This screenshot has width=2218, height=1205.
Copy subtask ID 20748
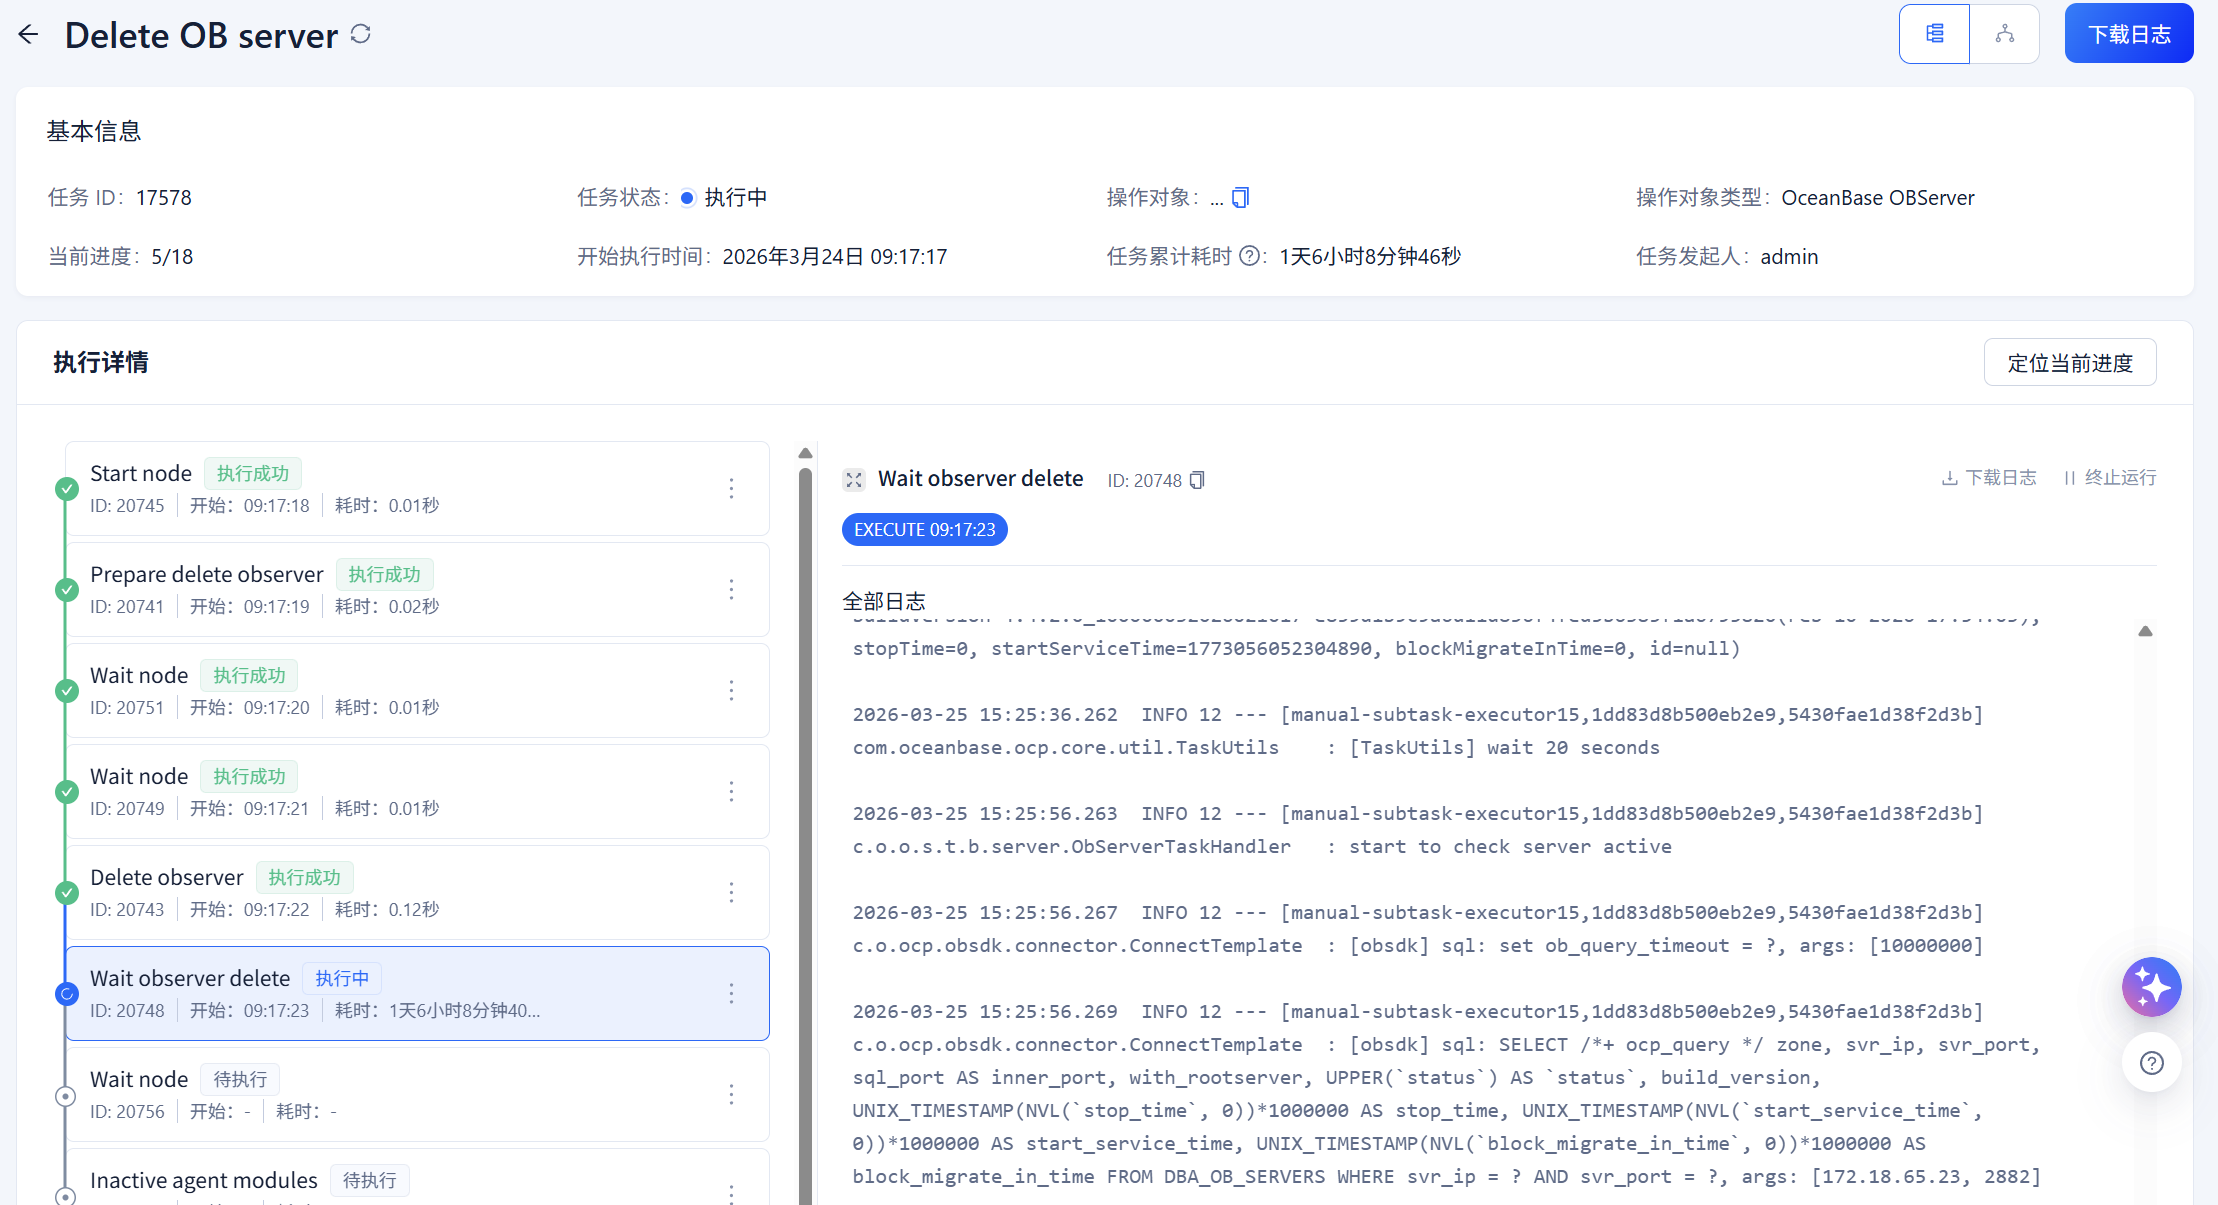(1197, 480)
